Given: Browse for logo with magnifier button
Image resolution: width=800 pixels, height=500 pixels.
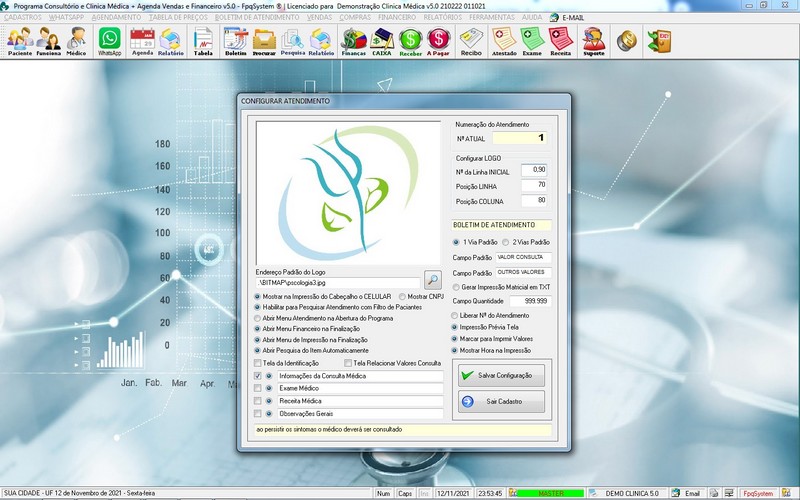Looking at the screenshot, I should pyautogui.click(x=433, y=280).
